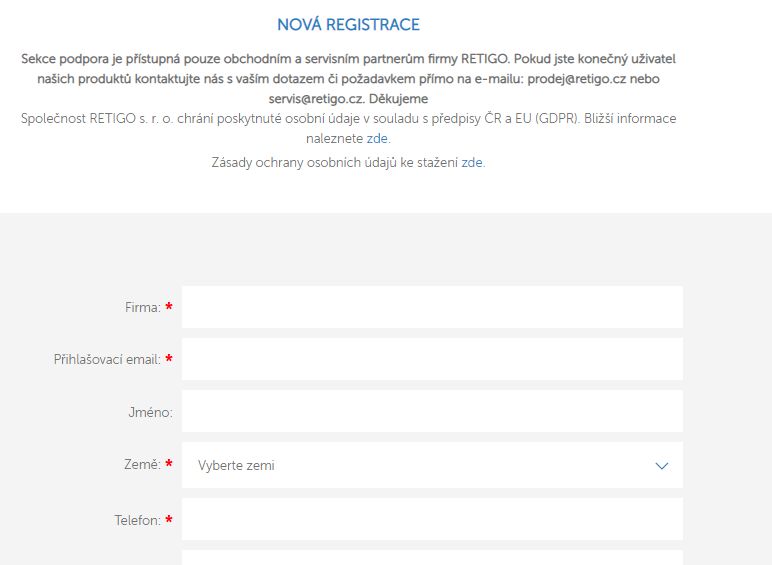Click the red asterisk beside Přihlašovací email

(169, 359)
